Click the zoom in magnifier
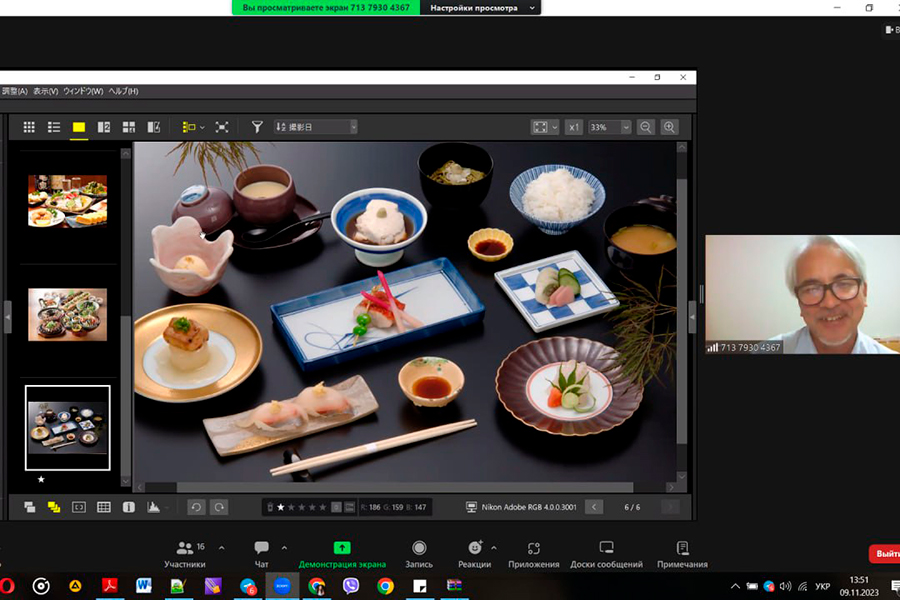 tap(669, 127)
